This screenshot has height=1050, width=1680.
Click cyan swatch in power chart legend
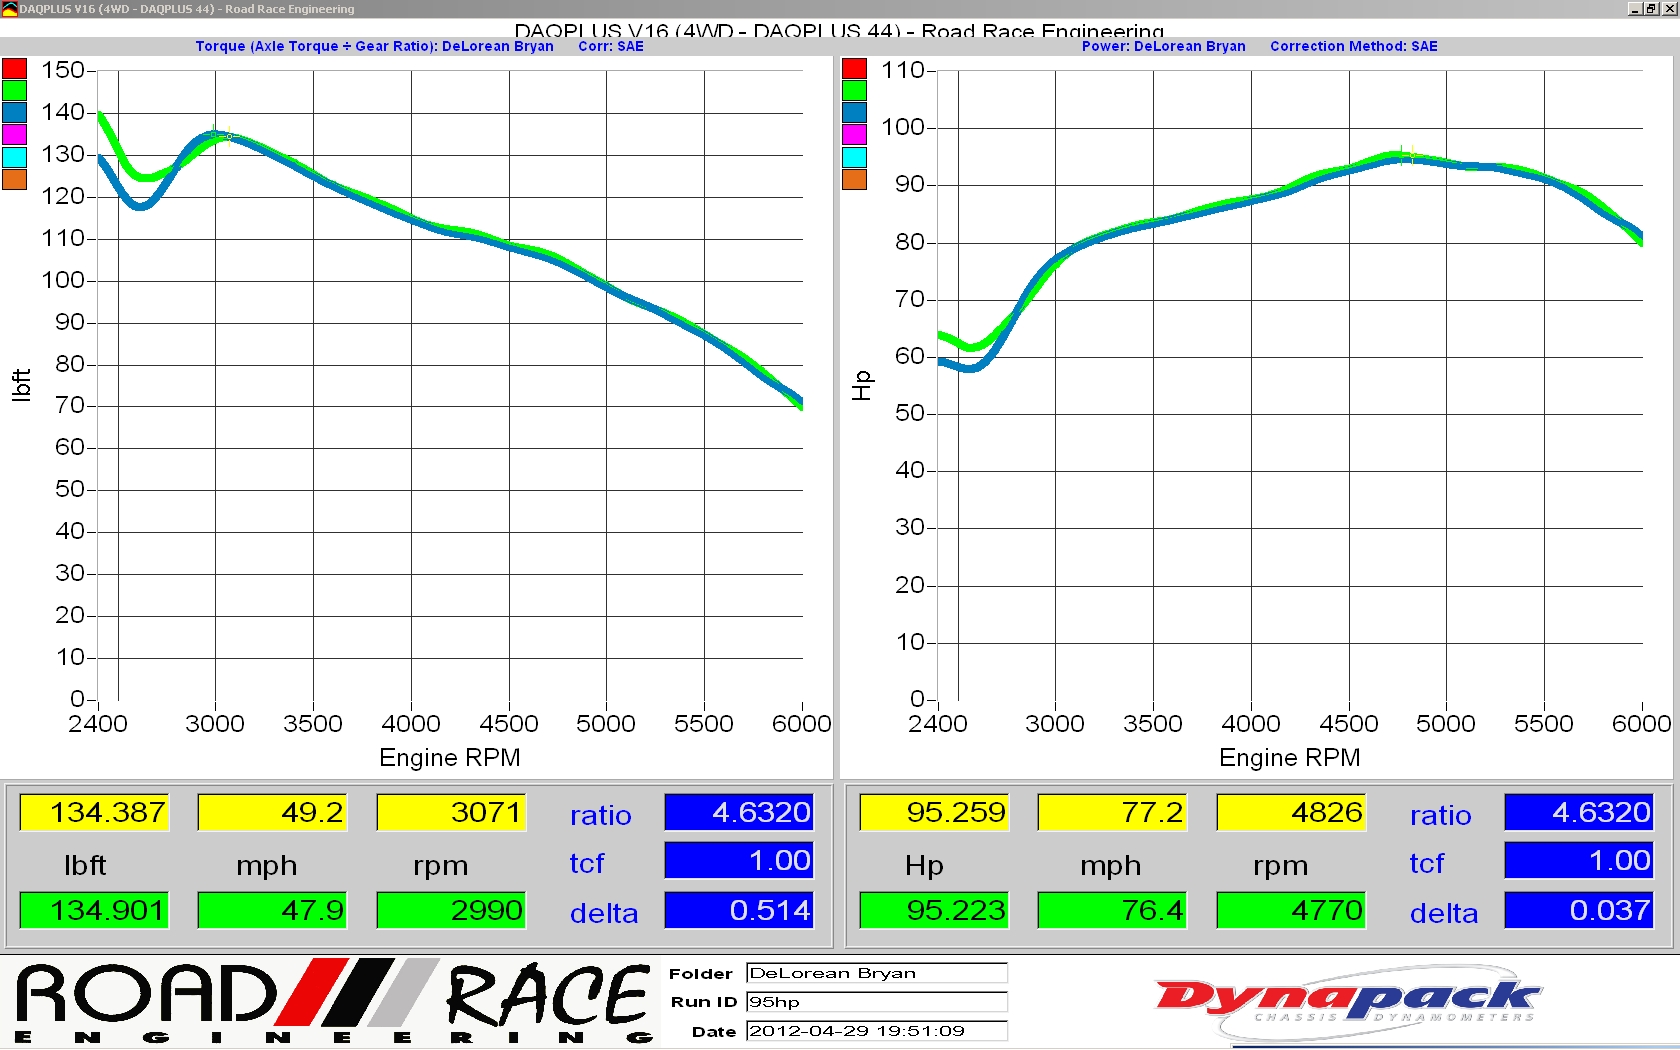click(x=854, y=157)
